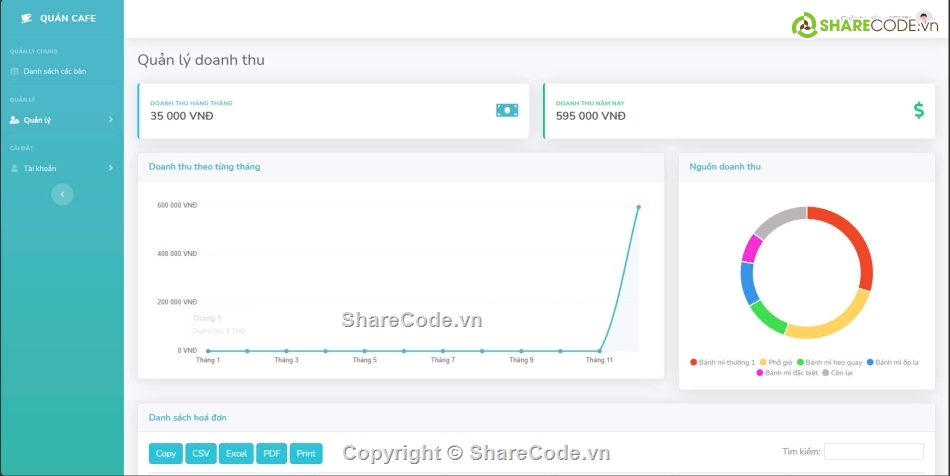Collapse the sidebar with round arrow button

point(62,194)
